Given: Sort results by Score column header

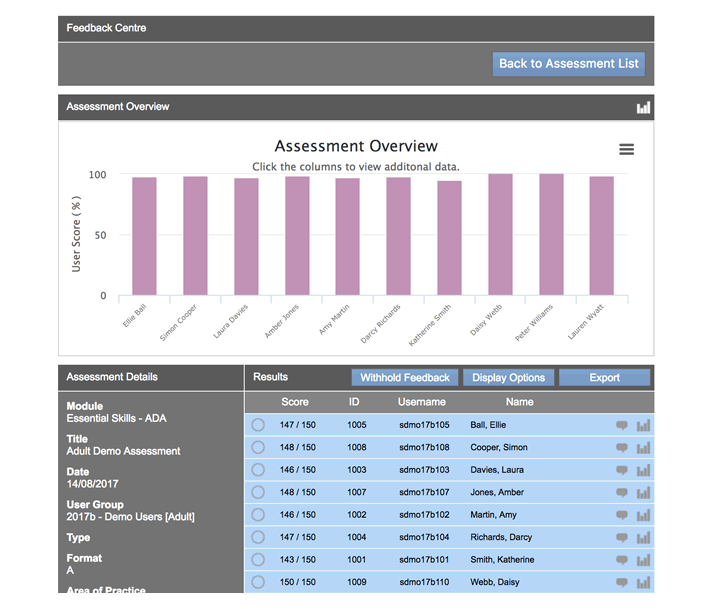Looking at the screenshot, I should [x=295, y=402].
